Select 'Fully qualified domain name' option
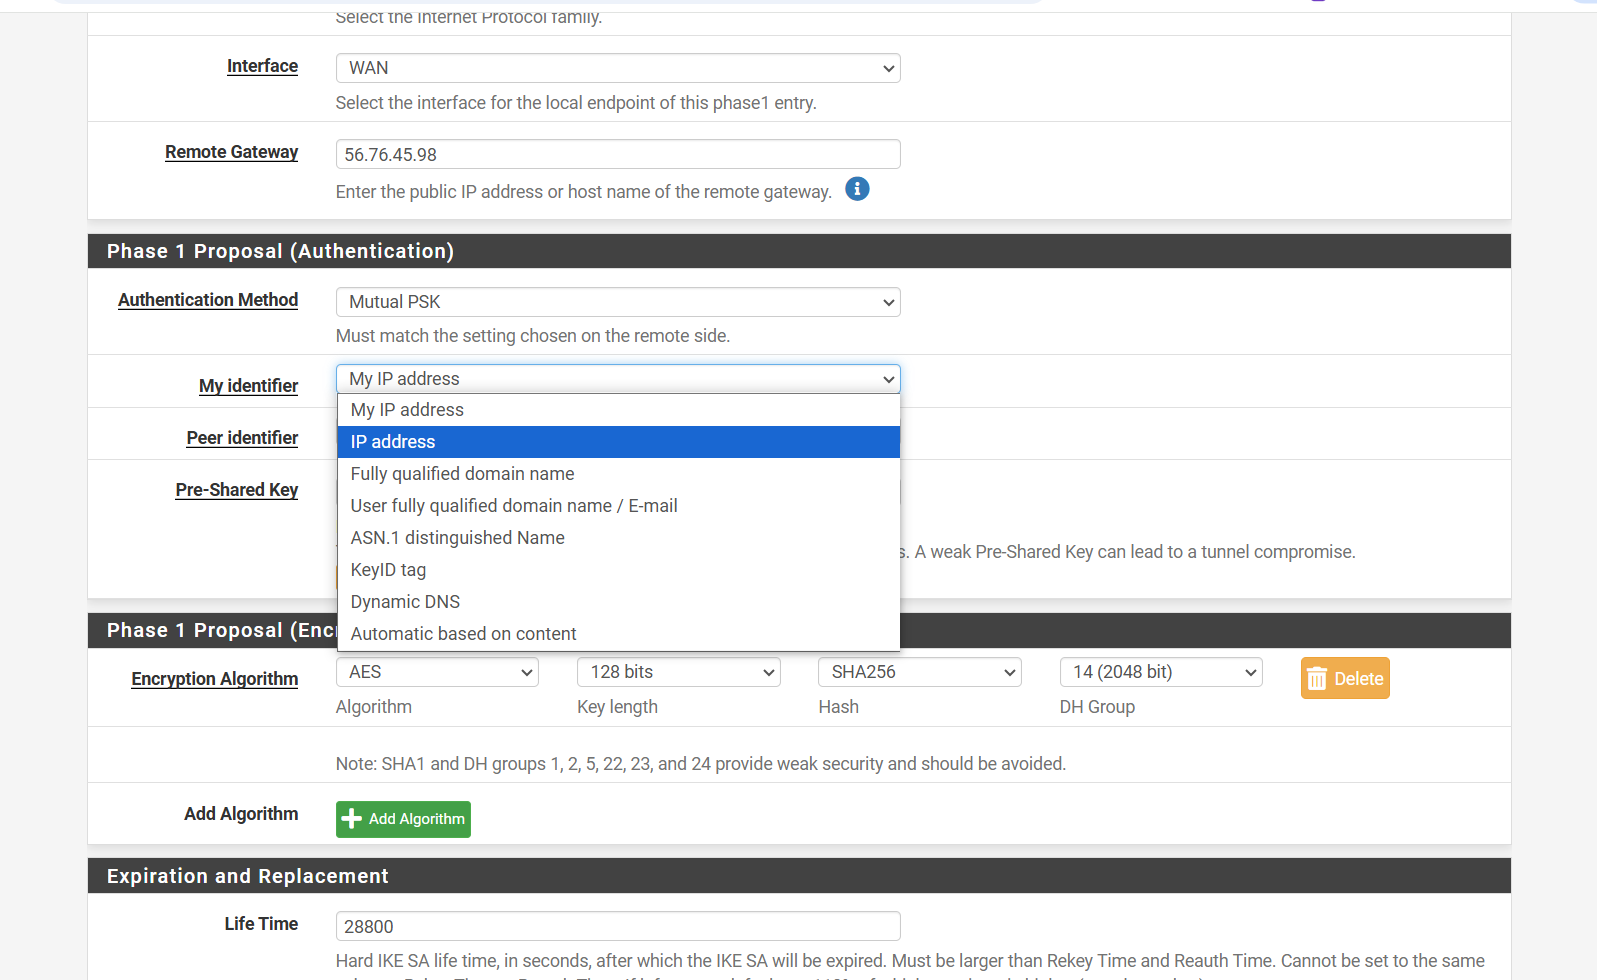1597x980 pixels. (617, 474)
